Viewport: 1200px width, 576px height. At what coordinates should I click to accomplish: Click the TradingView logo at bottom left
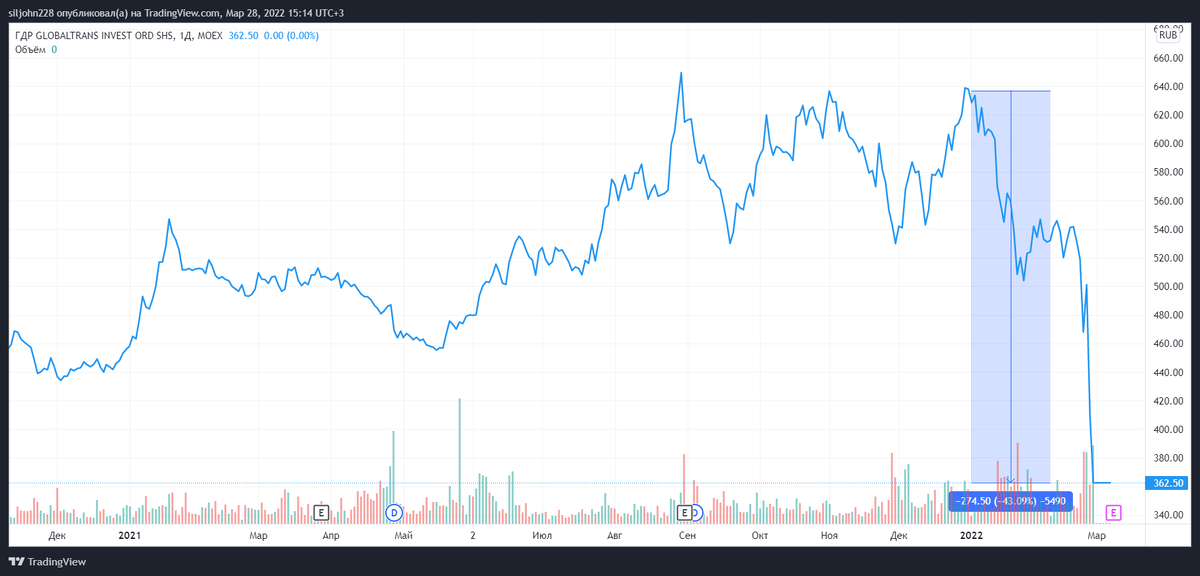click(x=48, y=561)
